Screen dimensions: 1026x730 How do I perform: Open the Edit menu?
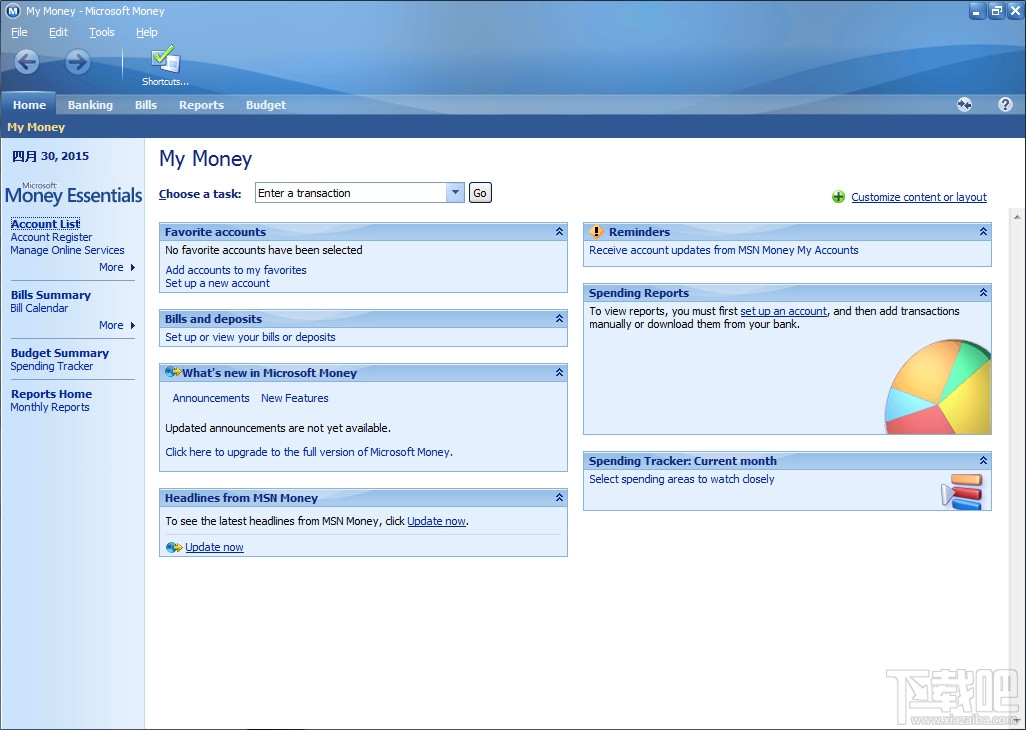(x=58, y=32)
